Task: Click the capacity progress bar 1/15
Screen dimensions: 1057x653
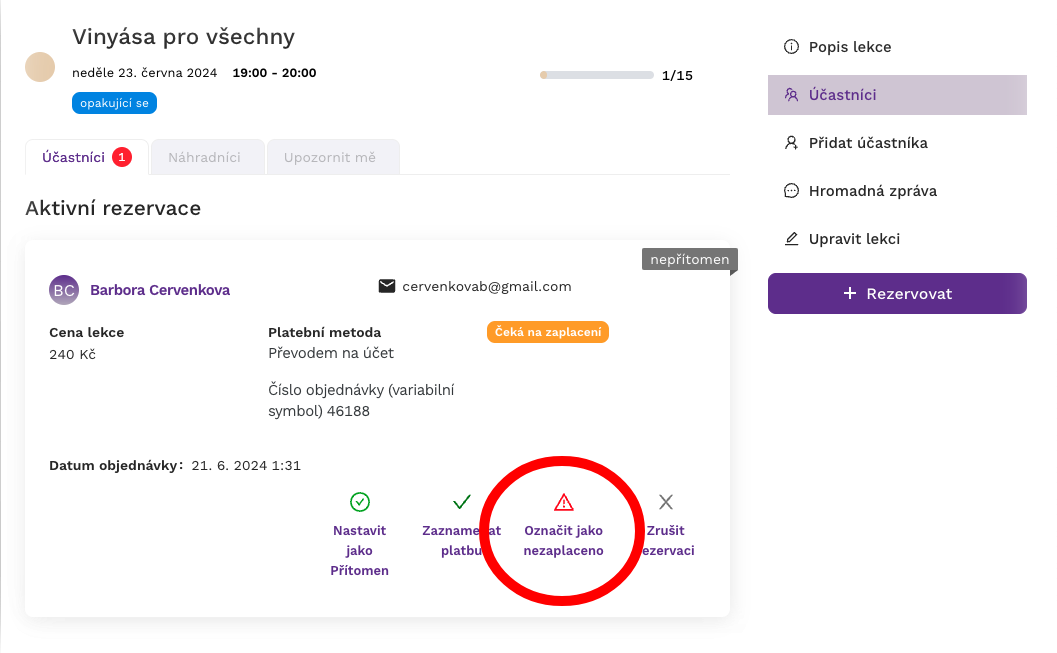Action: click(597, 75)
